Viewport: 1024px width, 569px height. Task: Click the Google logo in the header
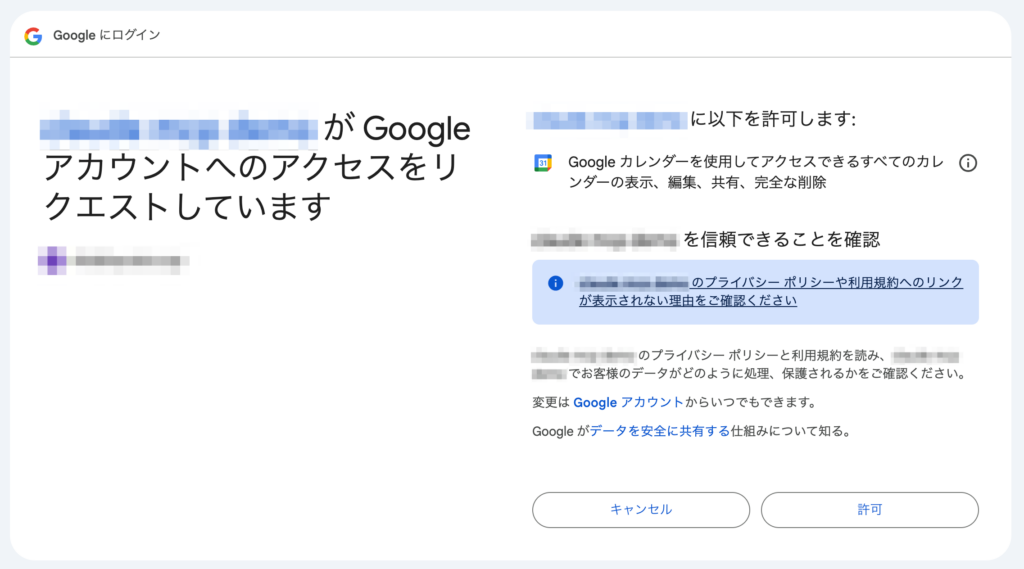point(33,36)
